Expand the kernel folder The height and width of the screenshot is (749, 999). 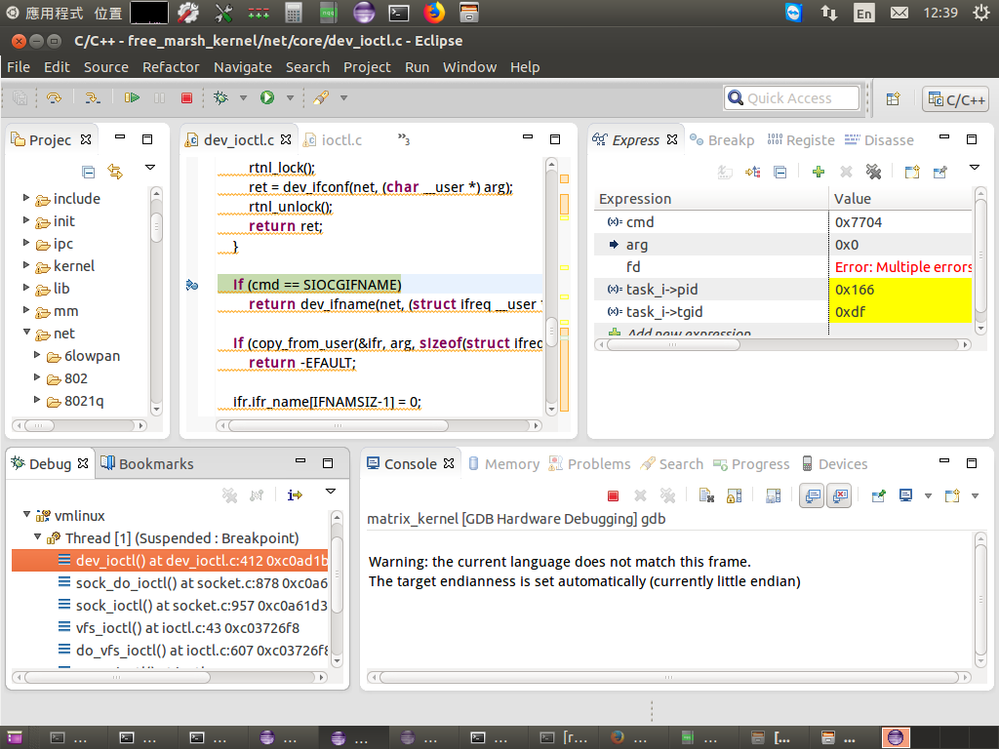coord(26,264)
